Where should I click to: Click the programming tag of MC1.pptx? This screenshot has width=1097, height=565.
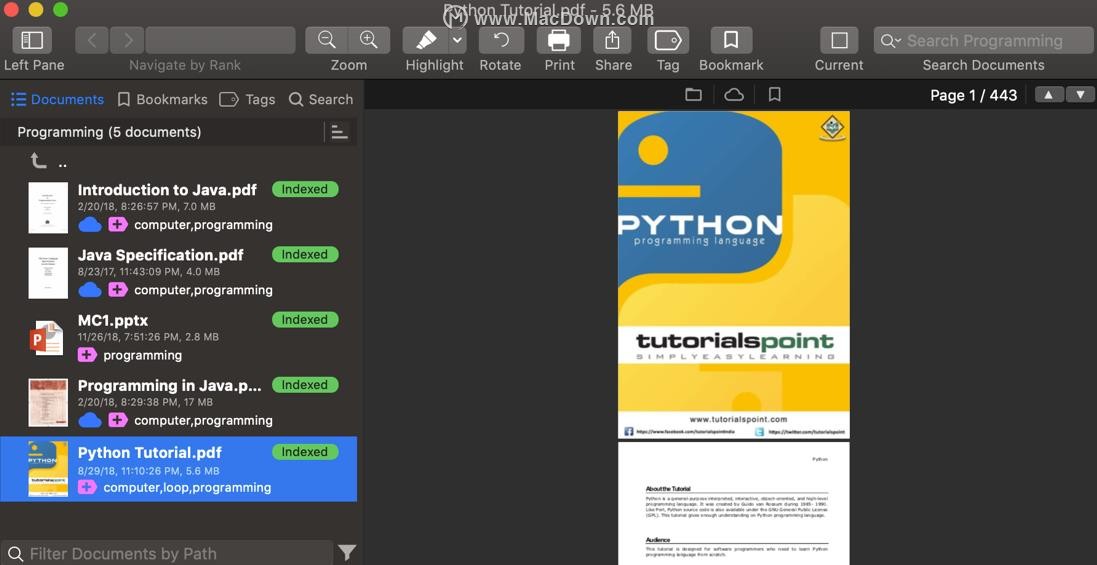(x=143, y=355)
